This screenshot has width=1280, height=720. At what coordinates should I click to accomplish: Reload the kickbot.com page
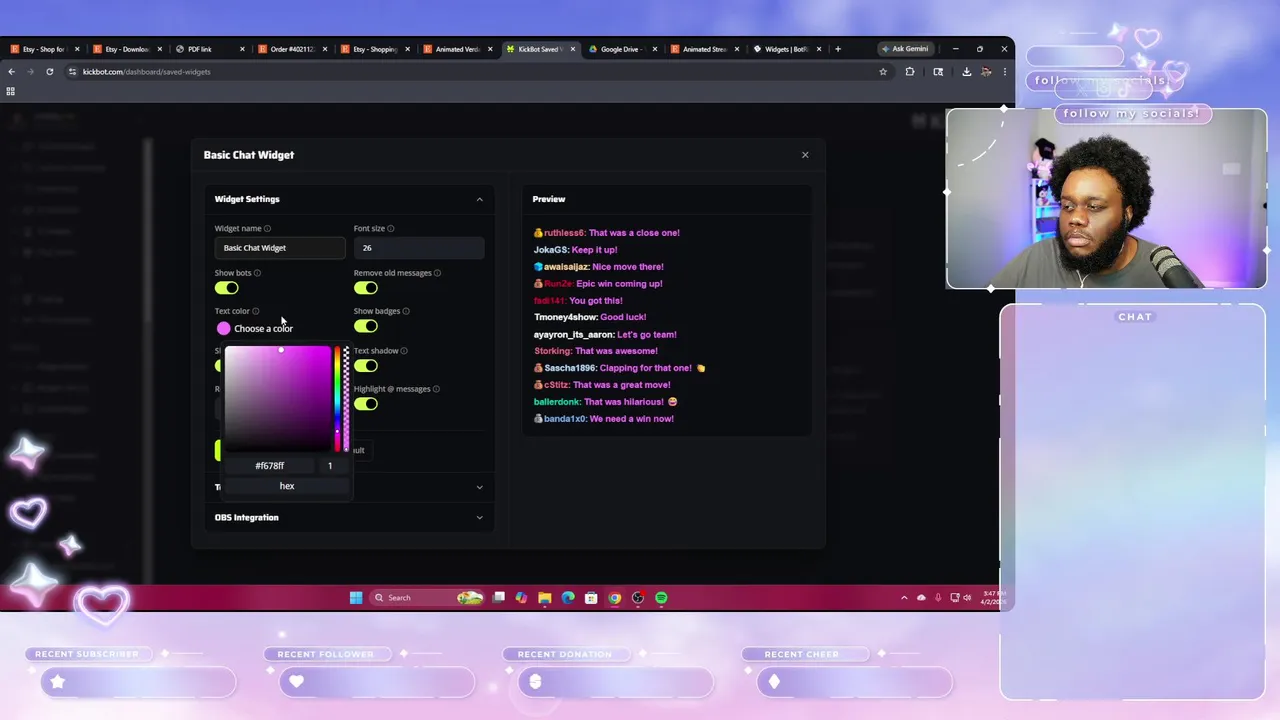point(49,72)
